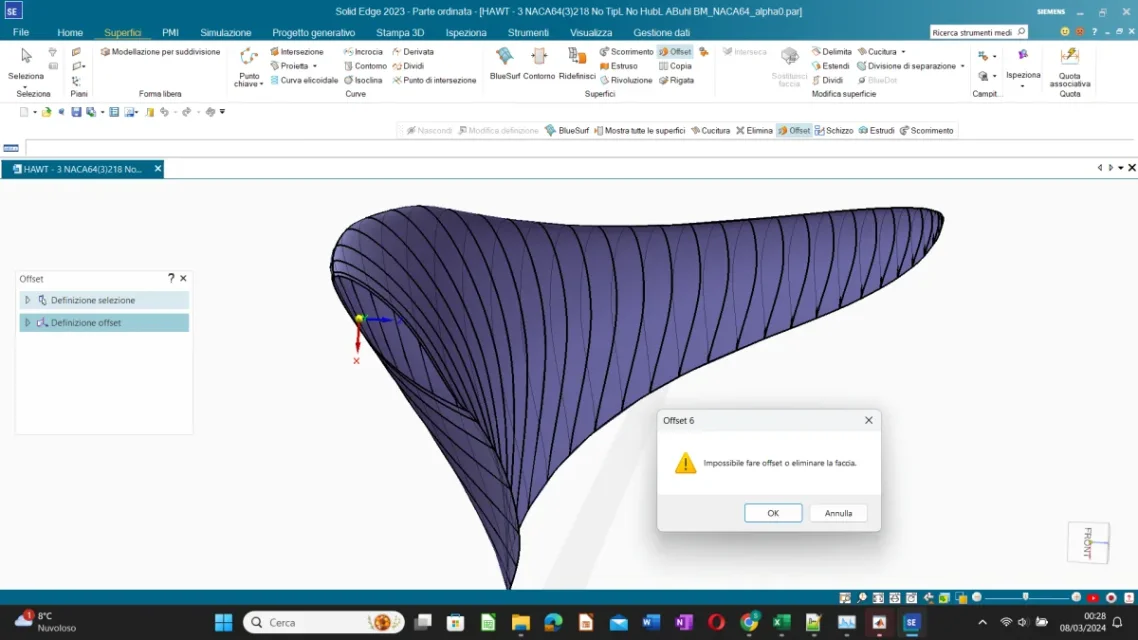The height and width of the screenshot is (640, 1138).
Task: Switch to the Stampa 3D tab
Action: click(x=400, y=33)
